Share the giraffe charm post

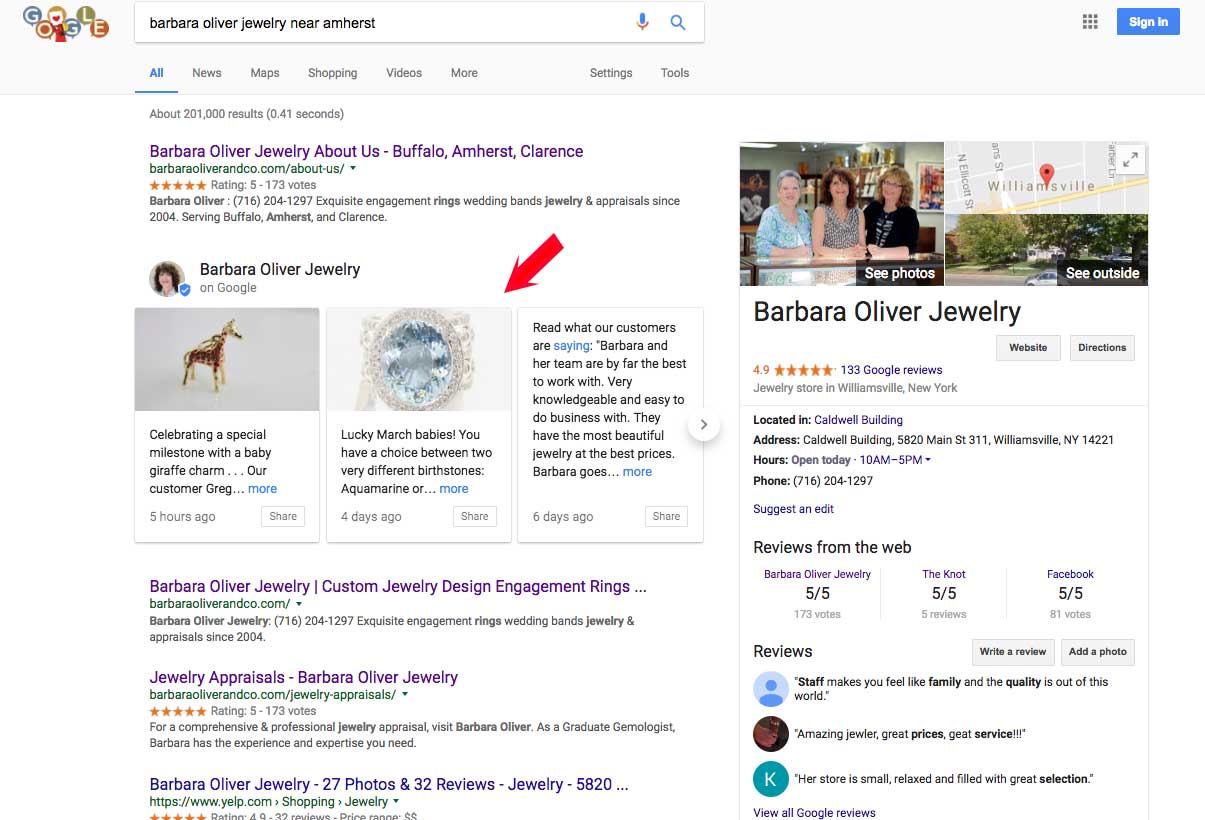pos(283,517)
